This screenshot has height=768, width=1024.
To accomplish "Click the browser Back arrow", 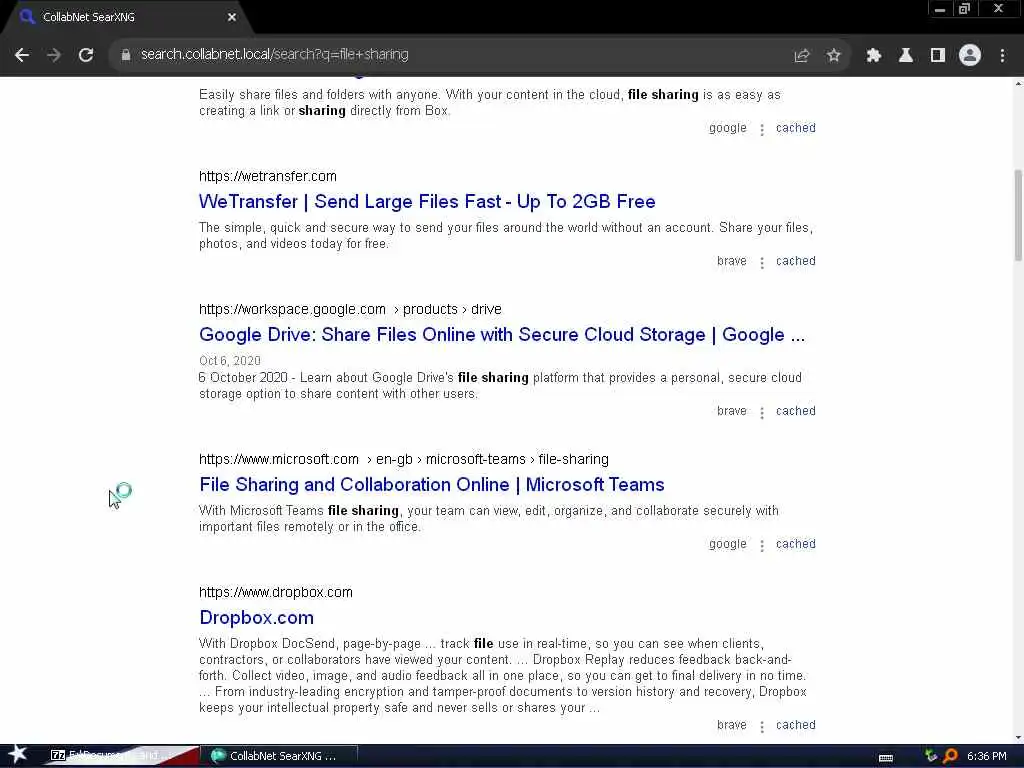I will point(22,56).
